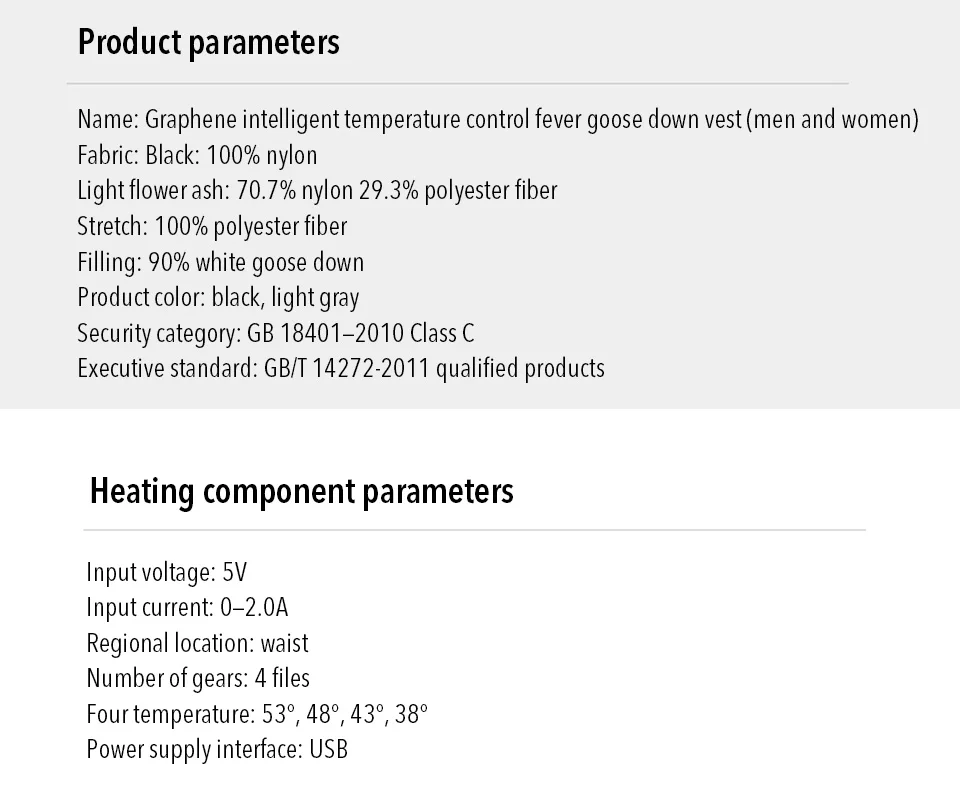Click the "Executive standard" line
Viewport: 960px width, 792px height.
coord(340,368)
